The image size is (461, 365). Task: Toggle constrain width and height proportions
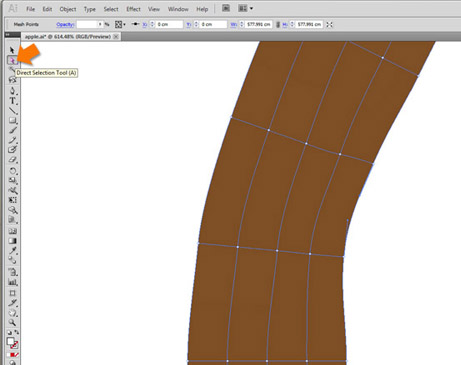pos(278,24)
